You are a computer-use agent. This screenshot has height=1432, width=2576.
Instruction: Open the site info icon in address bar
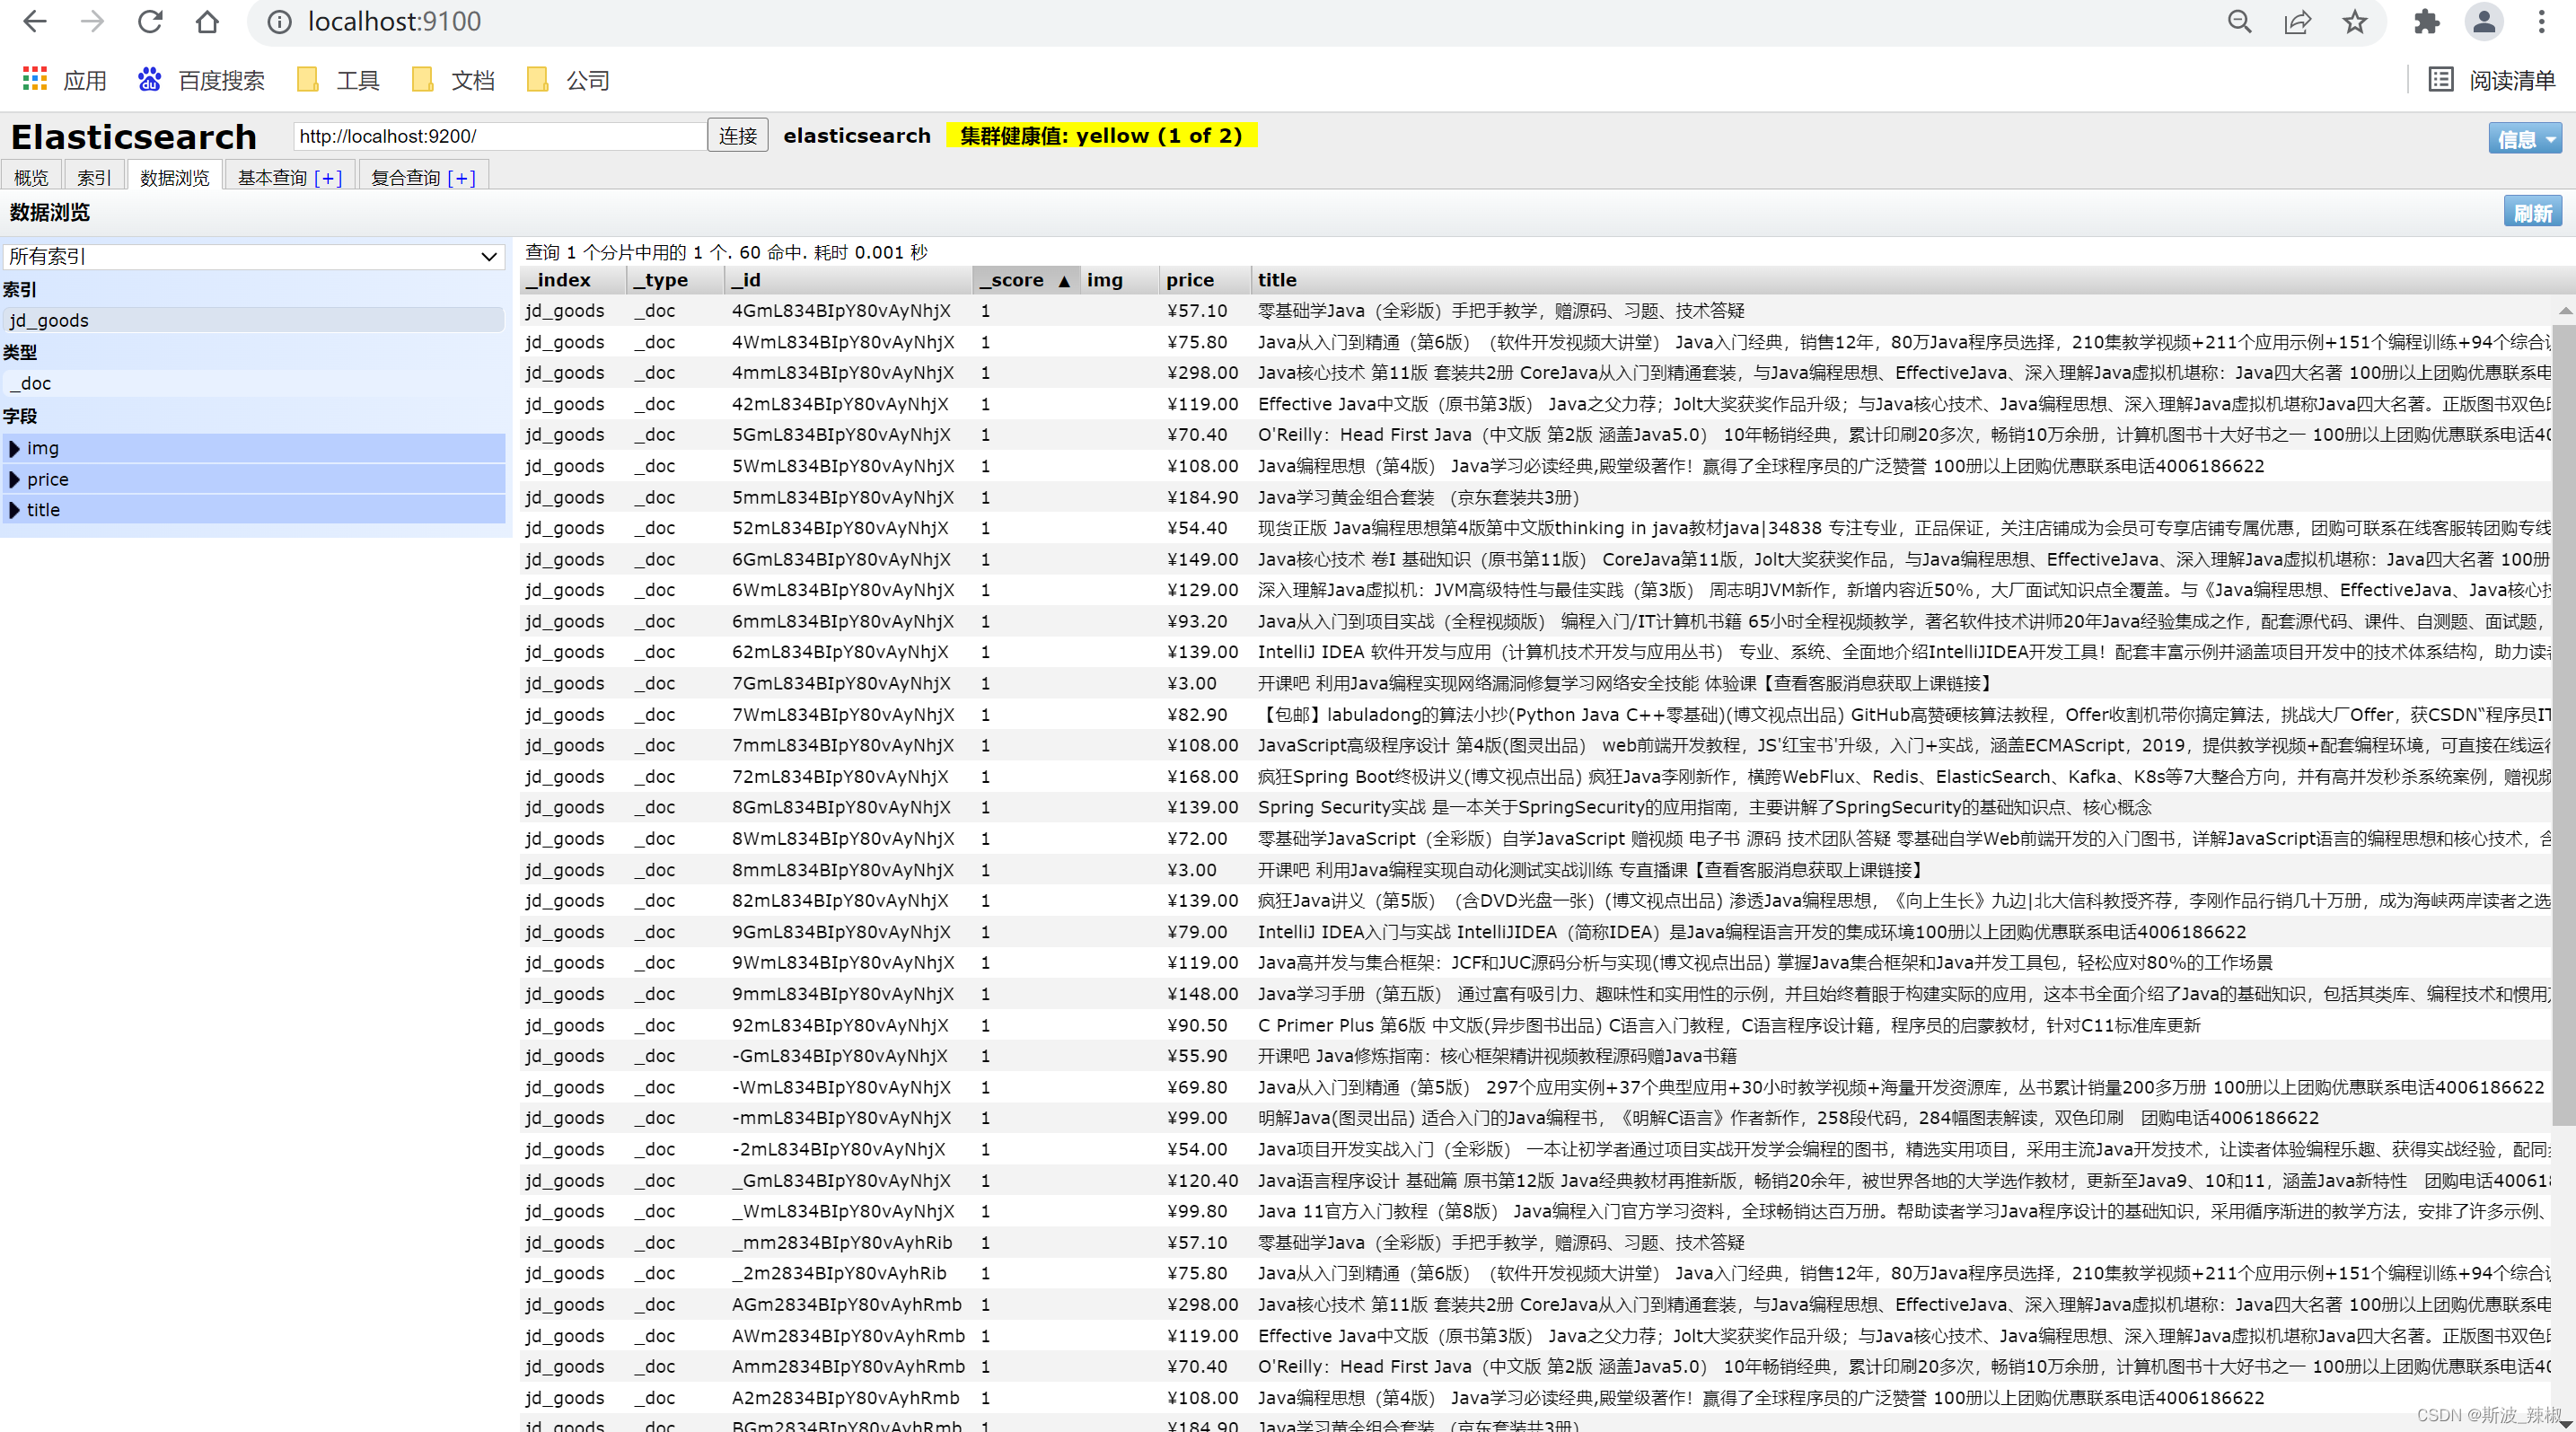(280, 22)
